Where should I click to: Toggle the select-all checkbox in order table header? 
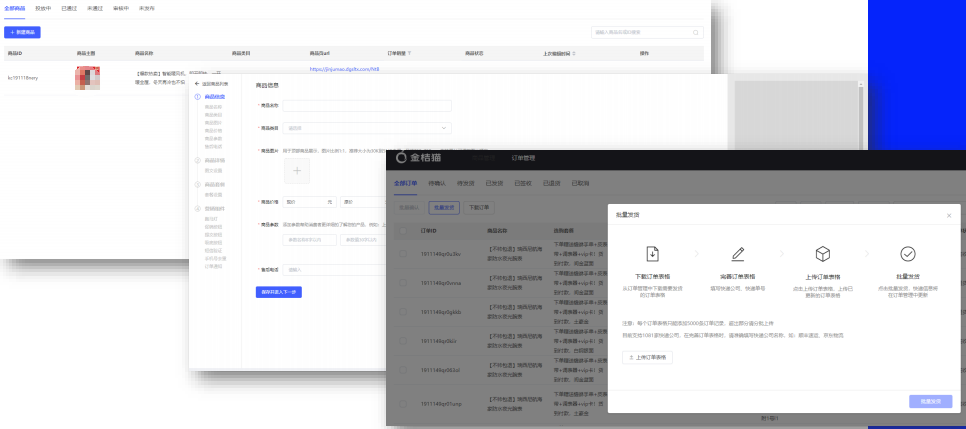(x=402, y=230)
